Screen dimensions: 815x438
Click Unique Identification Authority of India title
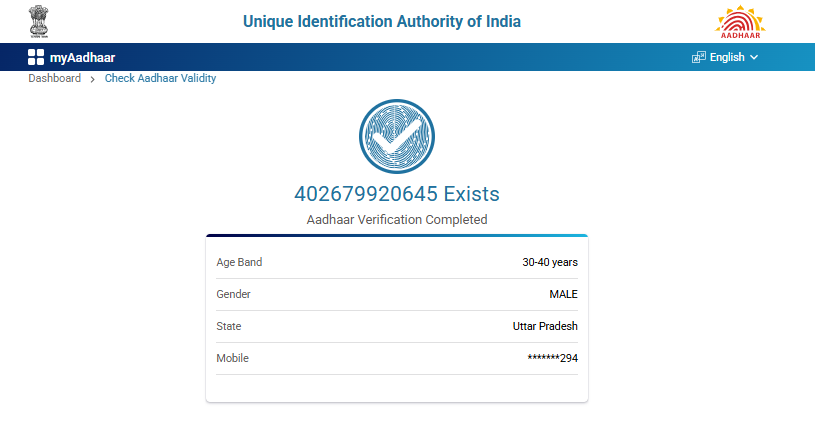(382, 22)
